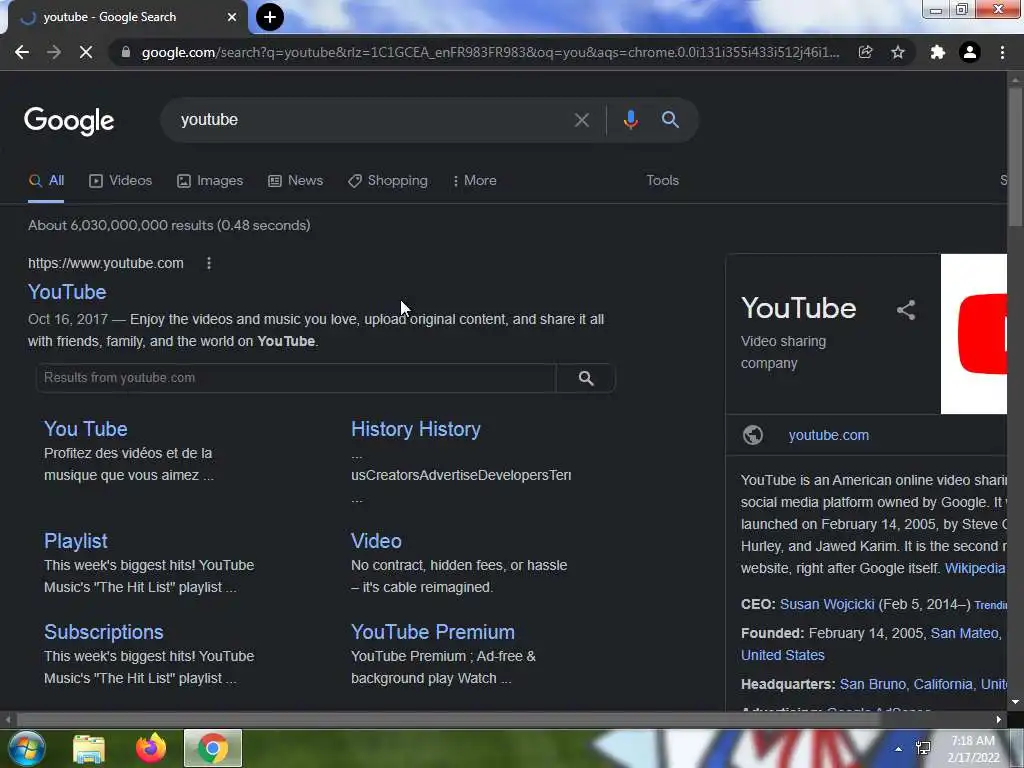Click the vertical scrollbar down arrow
This screenshot has width=1024, height=768.
1015,703
